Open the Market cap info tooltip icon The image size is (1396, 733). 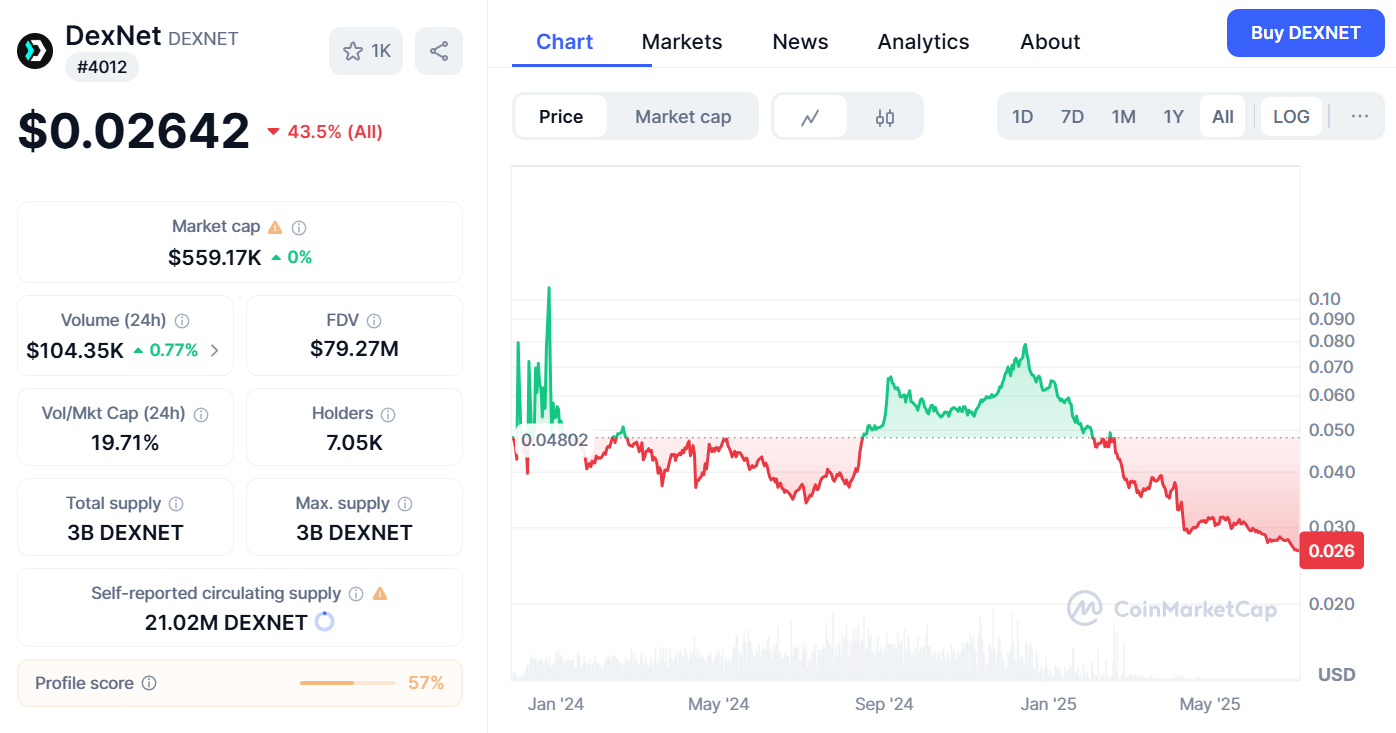[299, 227]
